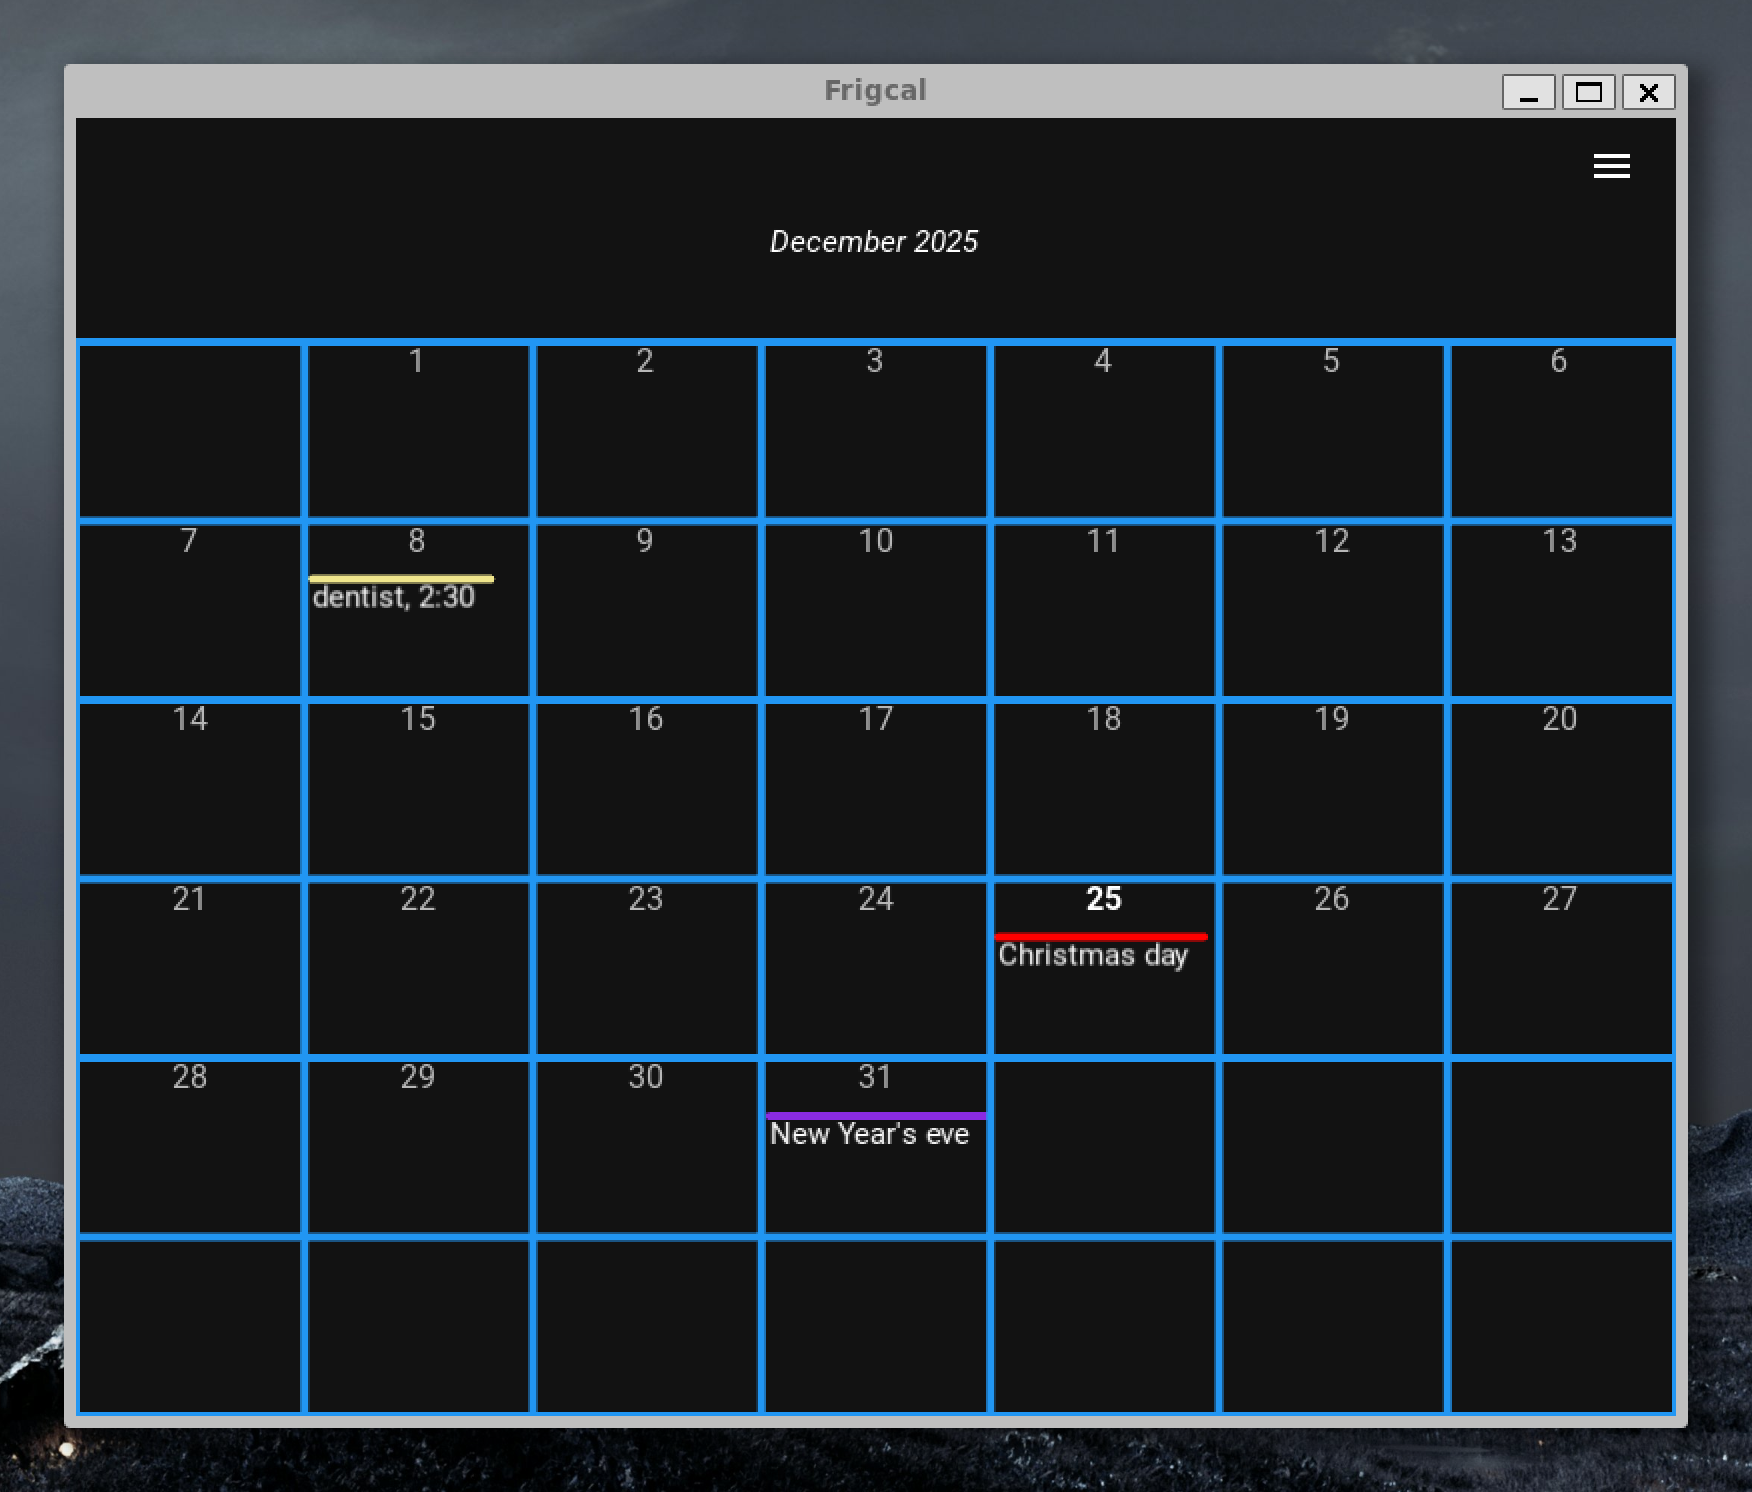Click the December 2025 month title
Viewport: 1752px width, 1492px height.
pyautogui.click(x=874, y=242)
